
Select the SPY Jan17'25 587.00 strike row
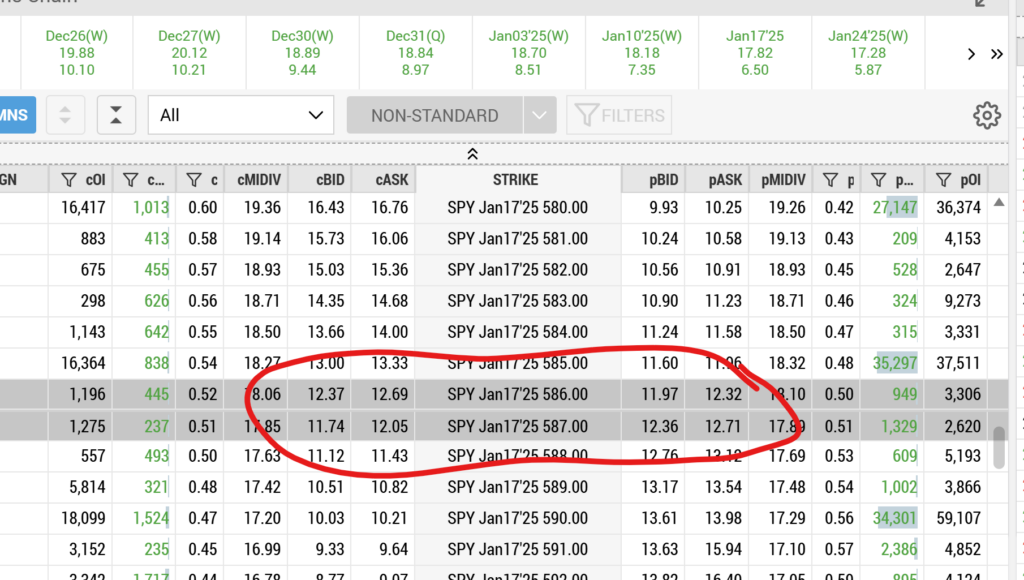coord(518,427)
